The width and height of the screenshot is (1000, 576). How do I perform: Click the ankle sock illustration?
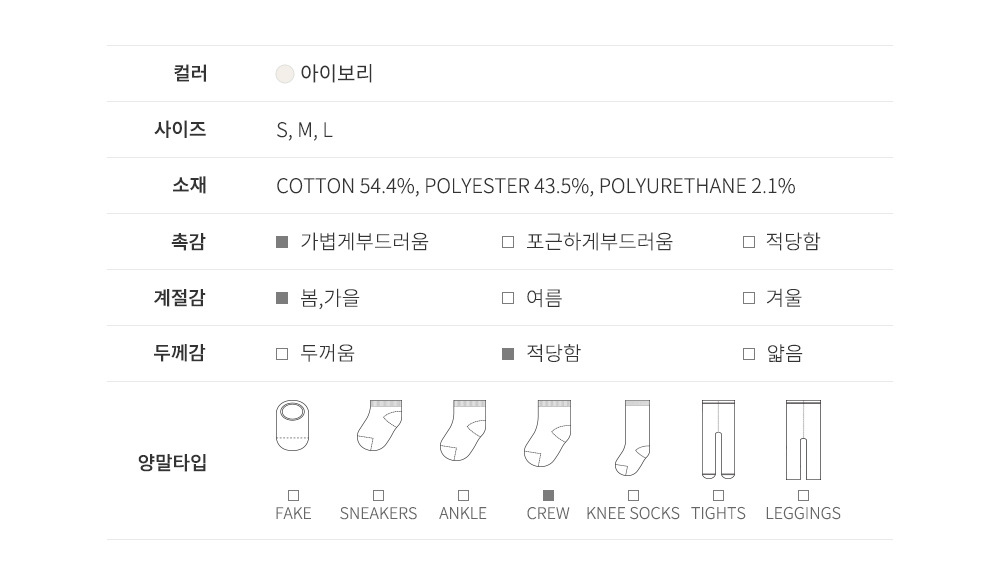pyautogui.click(x=463, y=430)
